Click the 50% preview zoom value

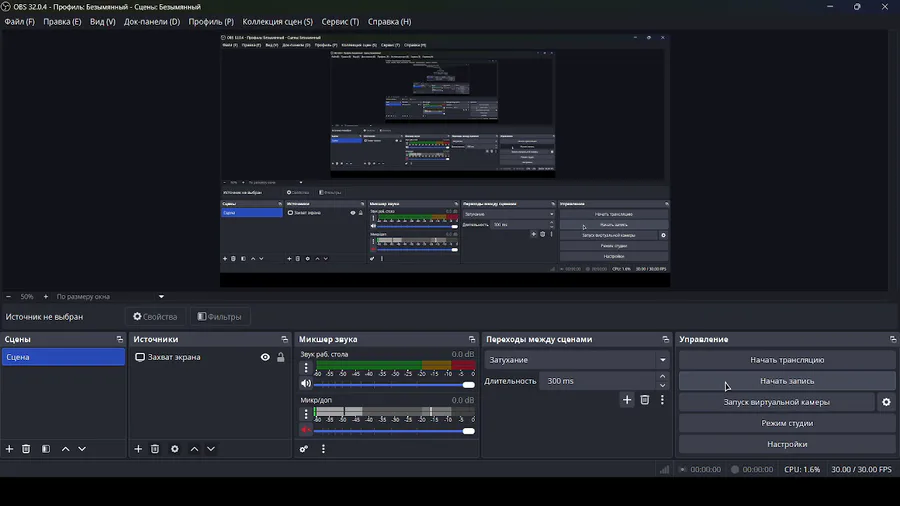tap(27, 297)
